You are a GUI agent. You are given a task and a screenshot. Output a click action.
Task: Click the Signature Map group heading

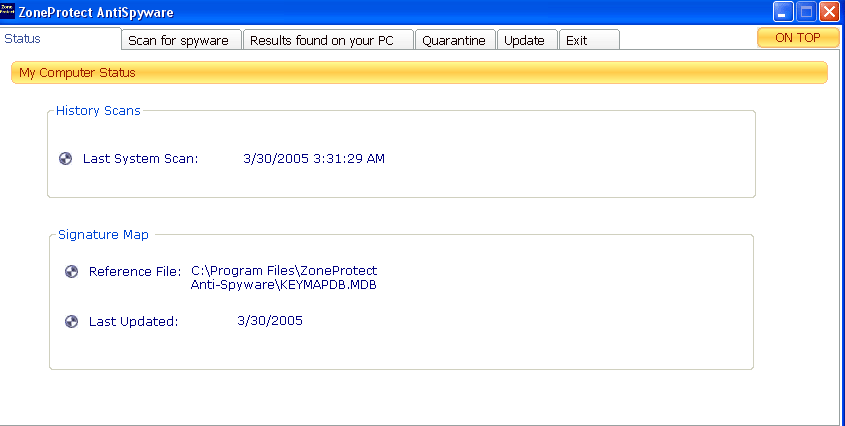coord(103,235)
